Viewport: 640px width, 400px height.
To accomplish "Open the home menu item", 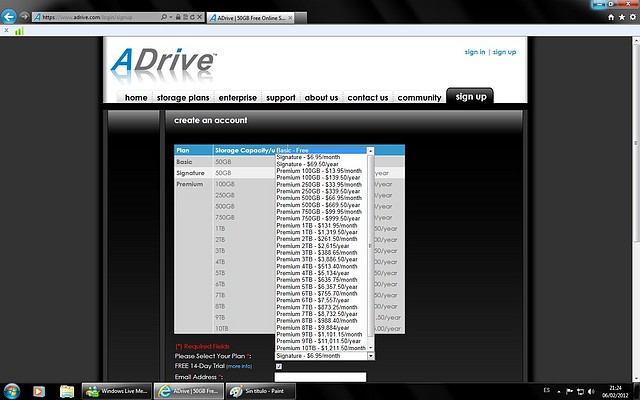I will coord(136,98).
